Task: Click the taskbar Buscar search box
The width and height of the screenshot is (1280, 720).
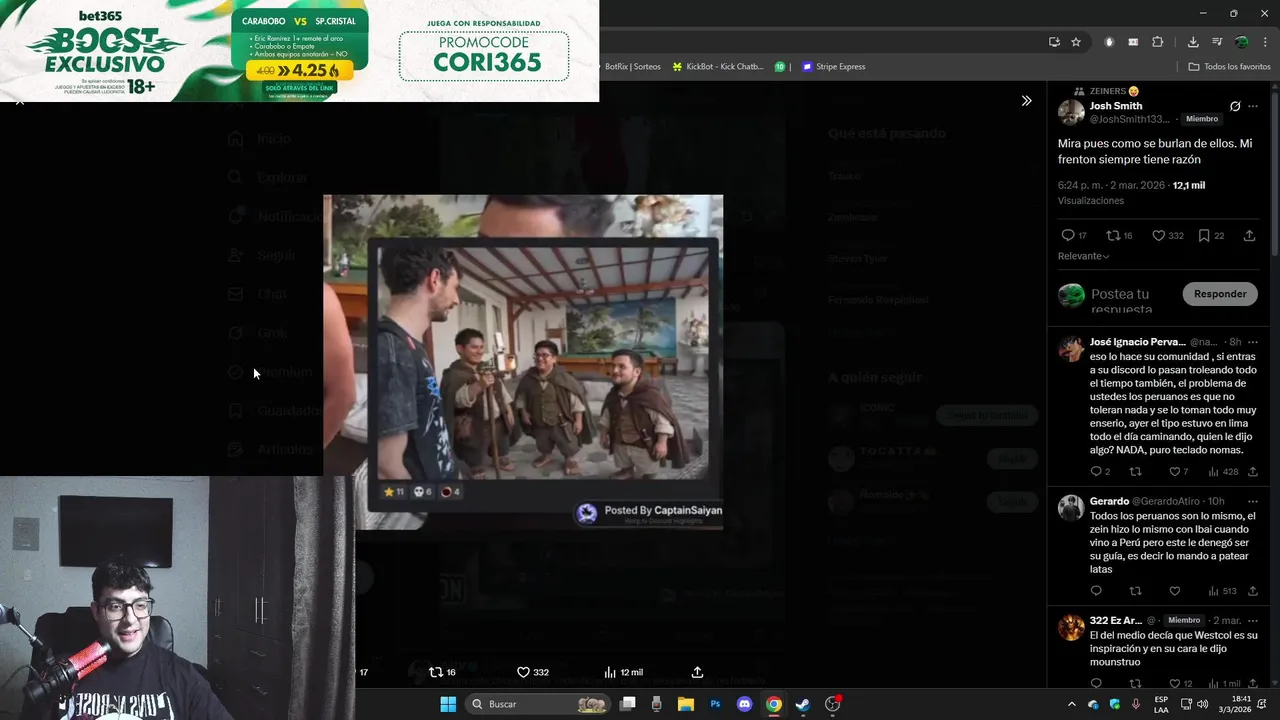Action: point(538,704)
